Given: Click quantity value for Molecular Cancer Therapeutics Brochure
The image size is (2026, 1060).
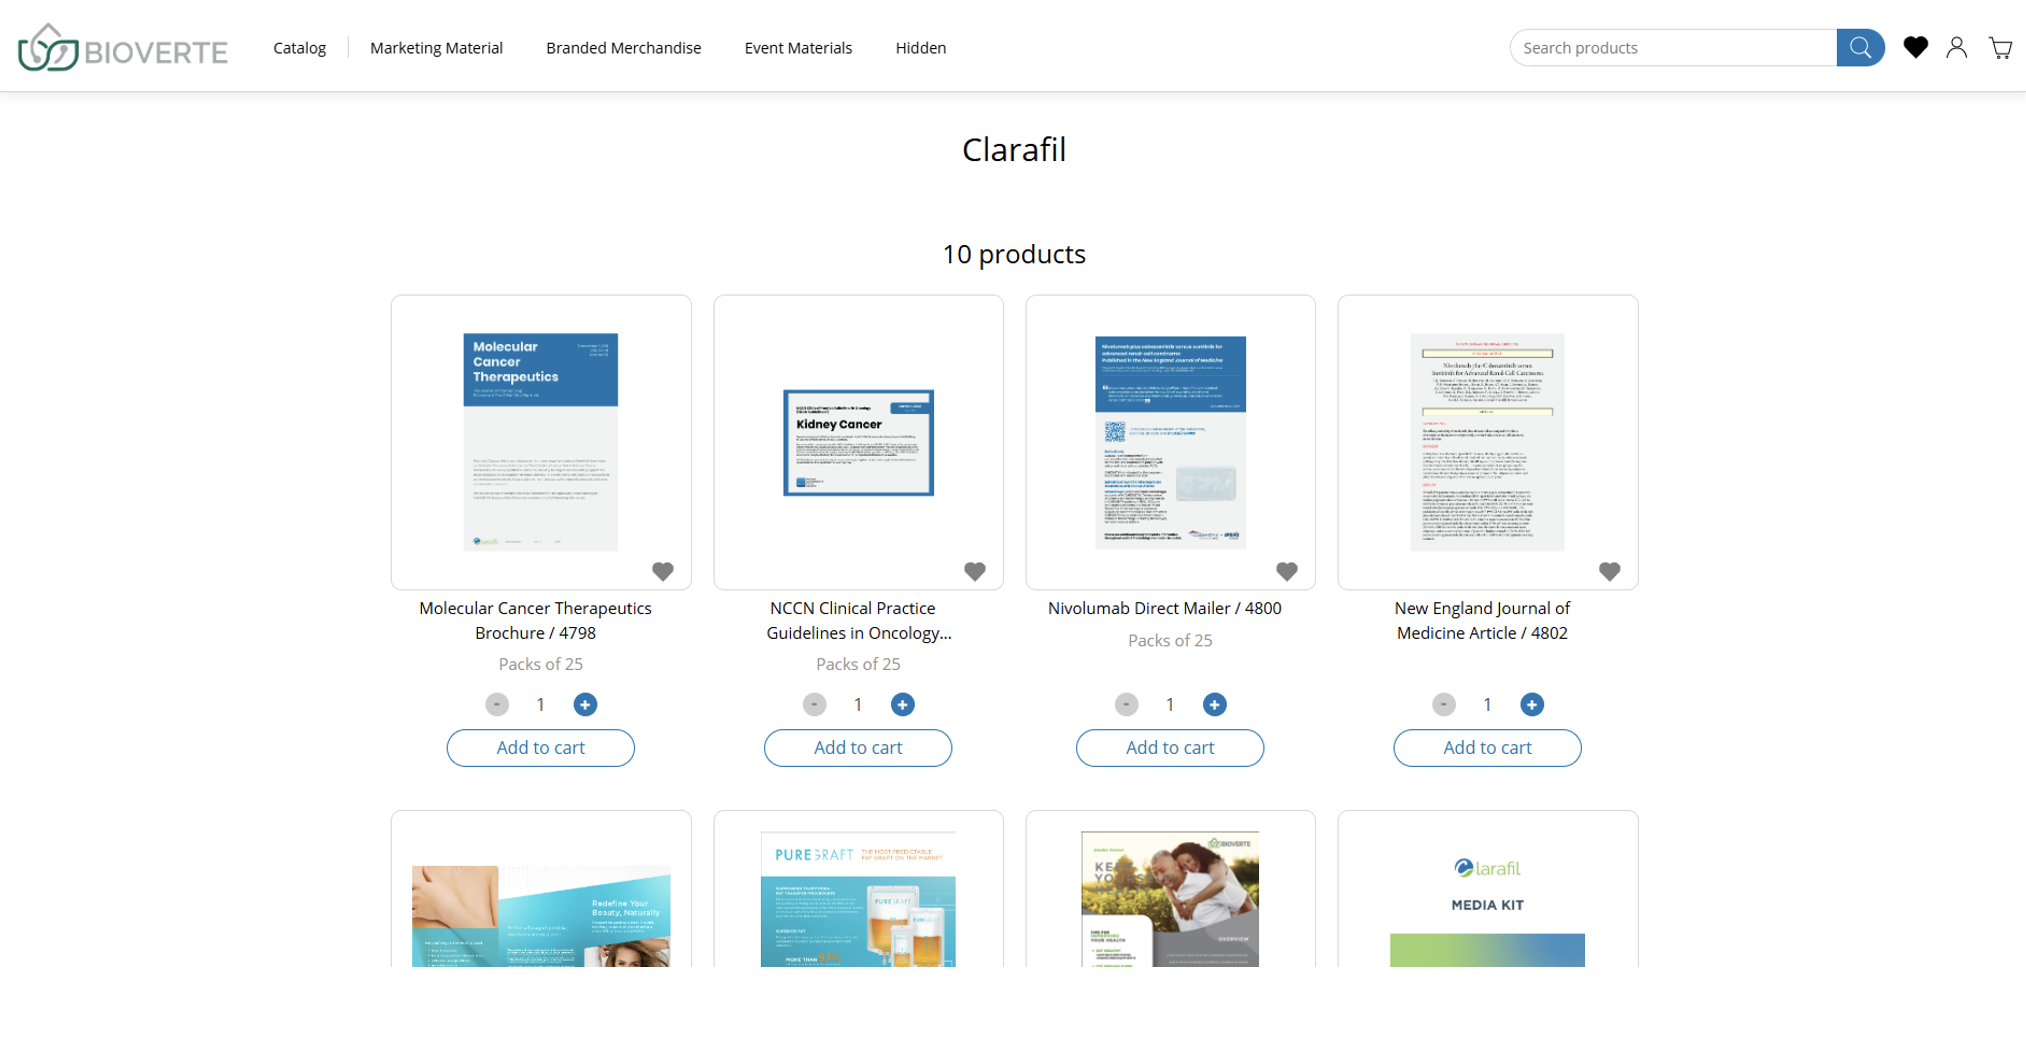Looking at the screenshot, I should pos(541,705).
